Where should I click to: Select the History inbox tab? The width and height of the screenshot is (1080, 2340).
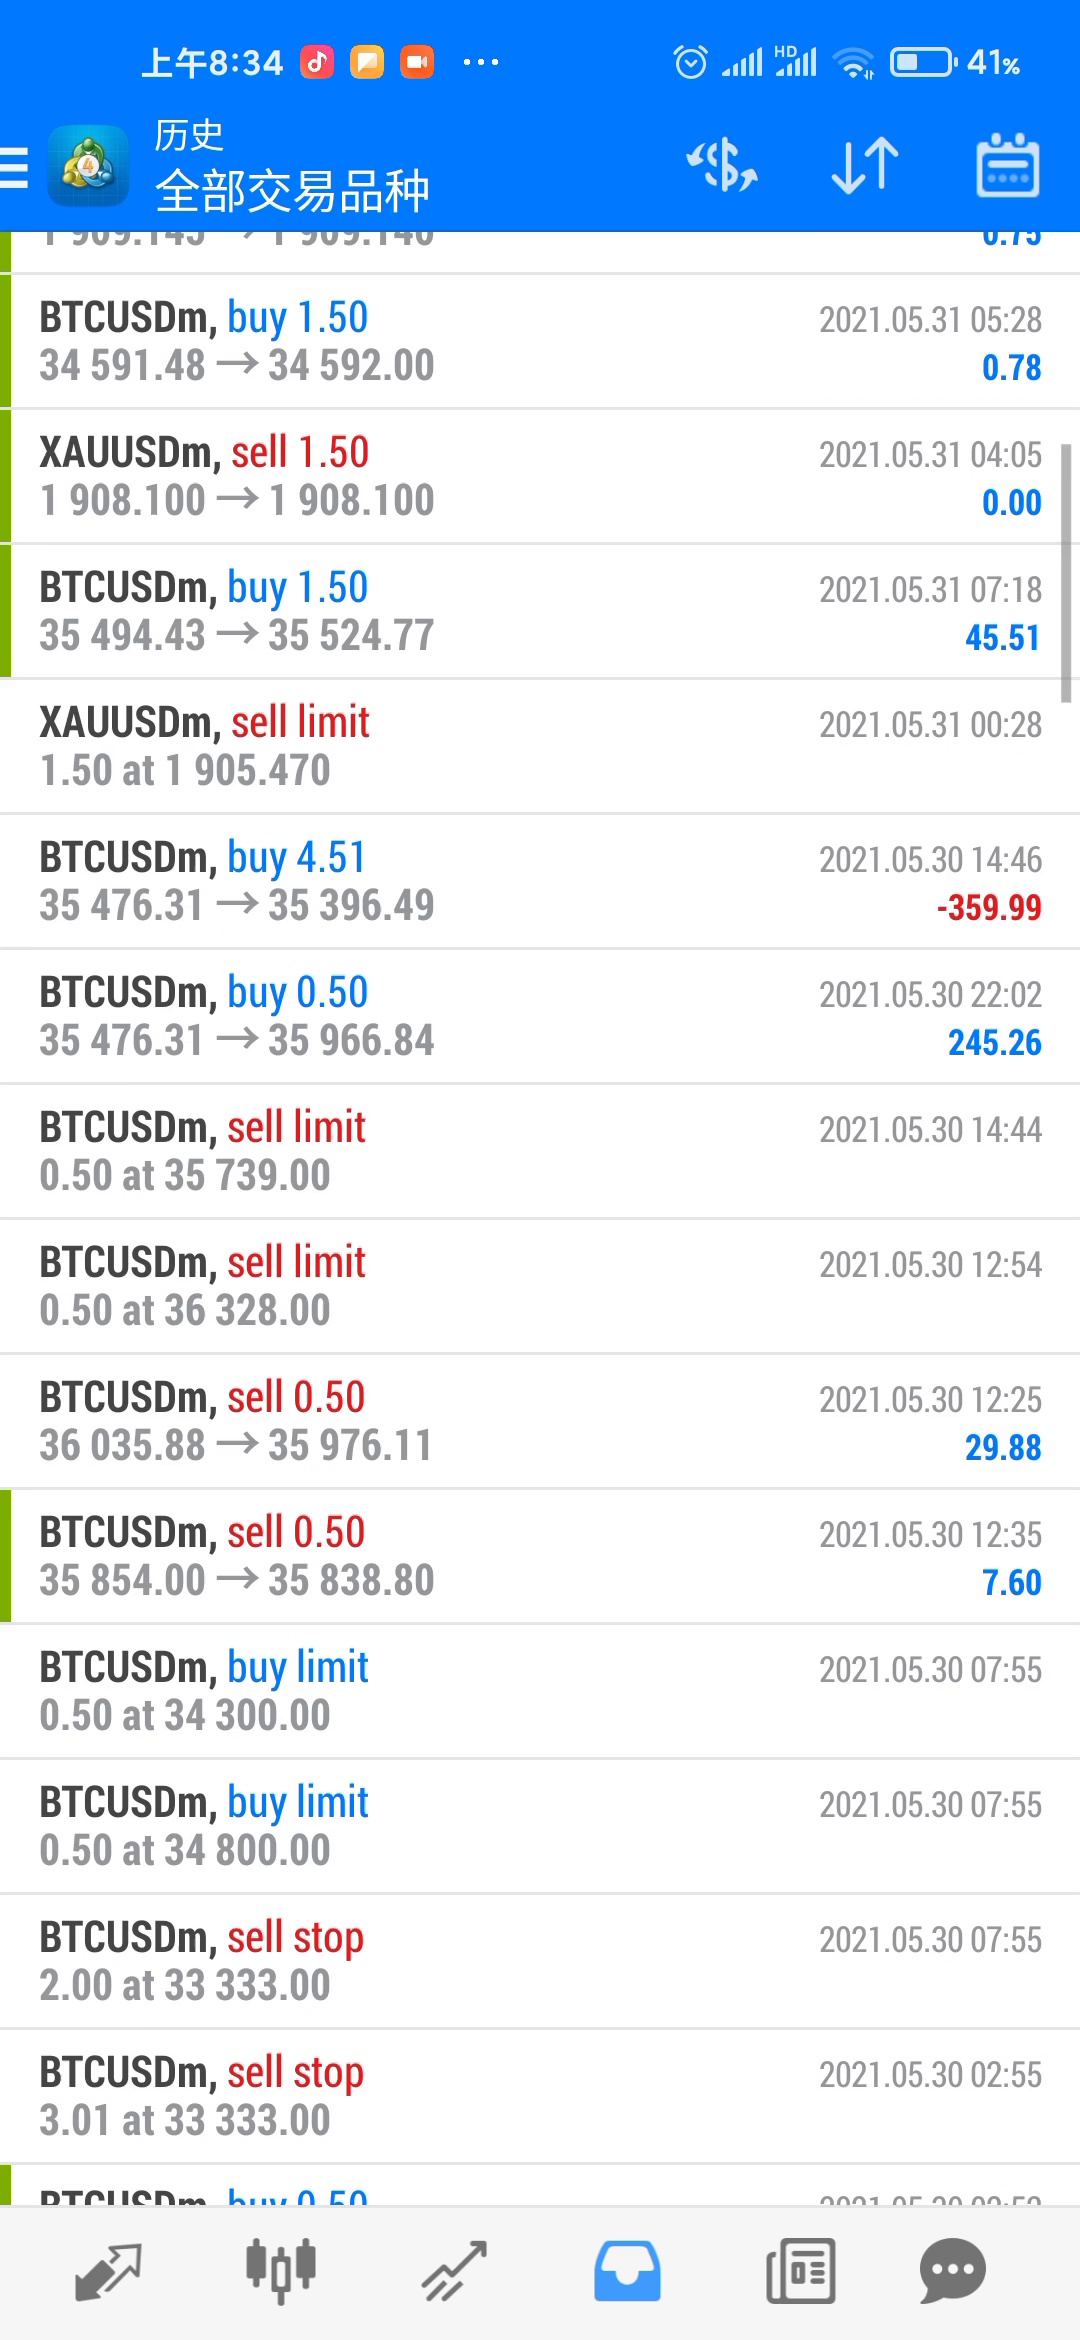627,2272
